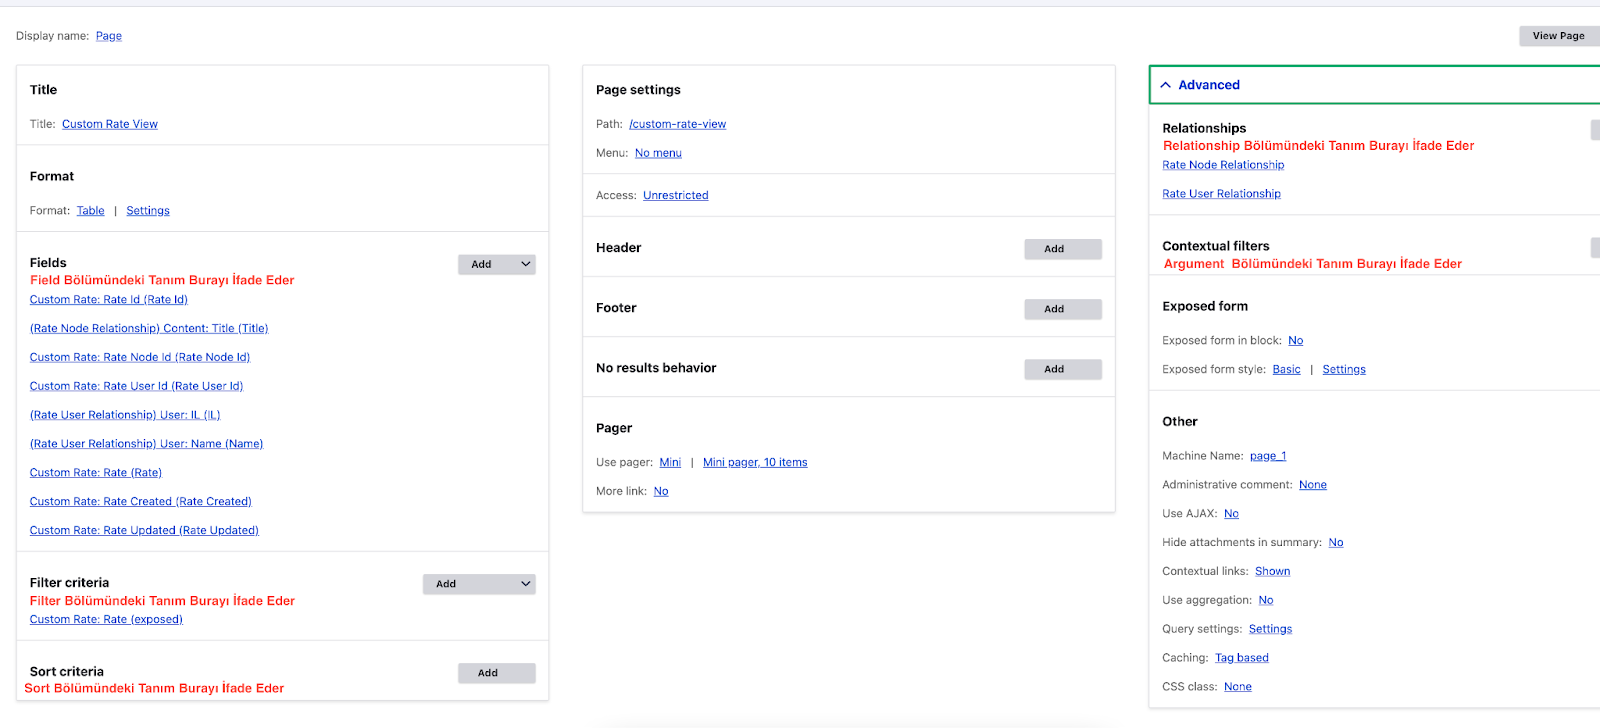This screenshot has width=1600, height=728.
Task: Select the Rate Node Relationship link
Action: 1223,165
